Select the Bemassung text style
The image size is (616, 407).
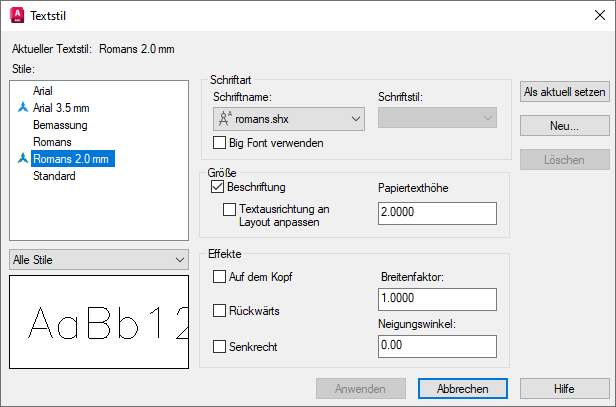pos(60,125)
